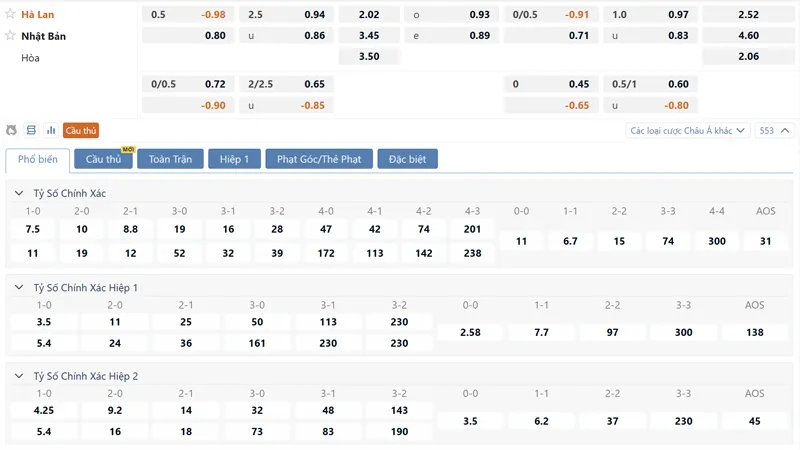Choose Nhật Bản win odds 3.45
800x450 pixels.
[369, 35]
